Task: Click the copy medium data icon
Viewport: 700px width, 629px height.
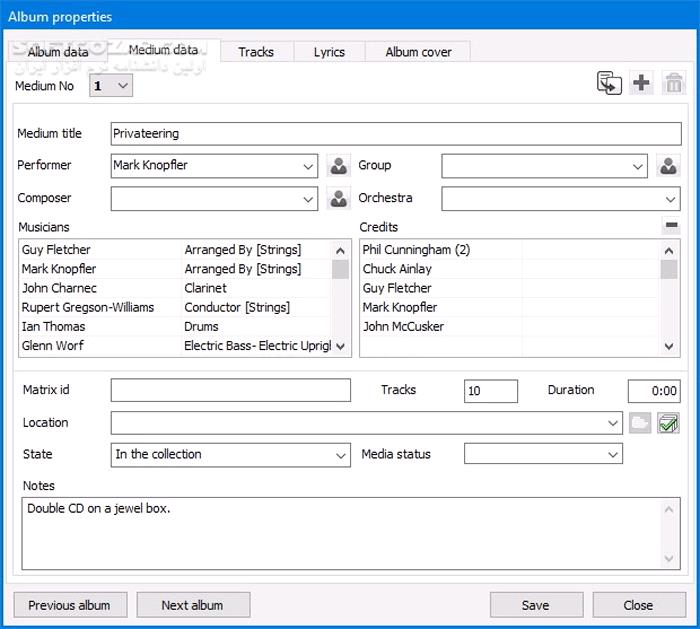Action: [609, 84]
